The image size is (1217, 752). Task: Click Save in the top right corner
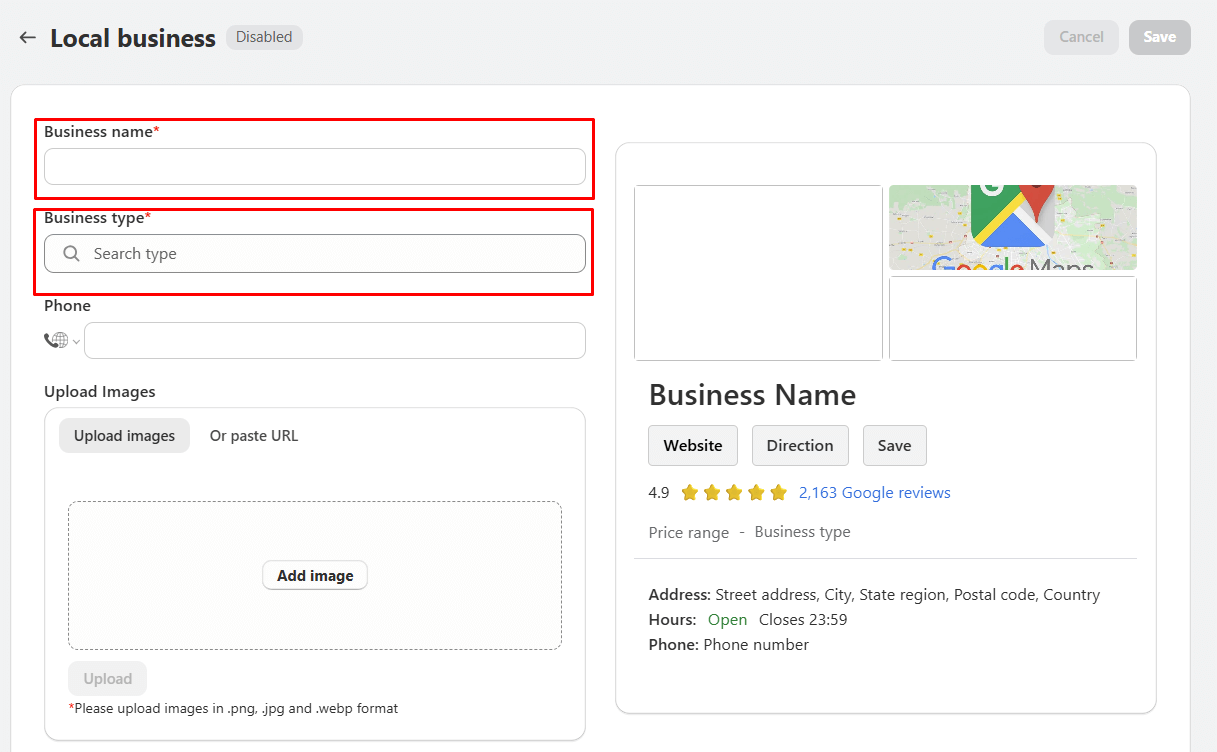click(x=1159, y=37)
